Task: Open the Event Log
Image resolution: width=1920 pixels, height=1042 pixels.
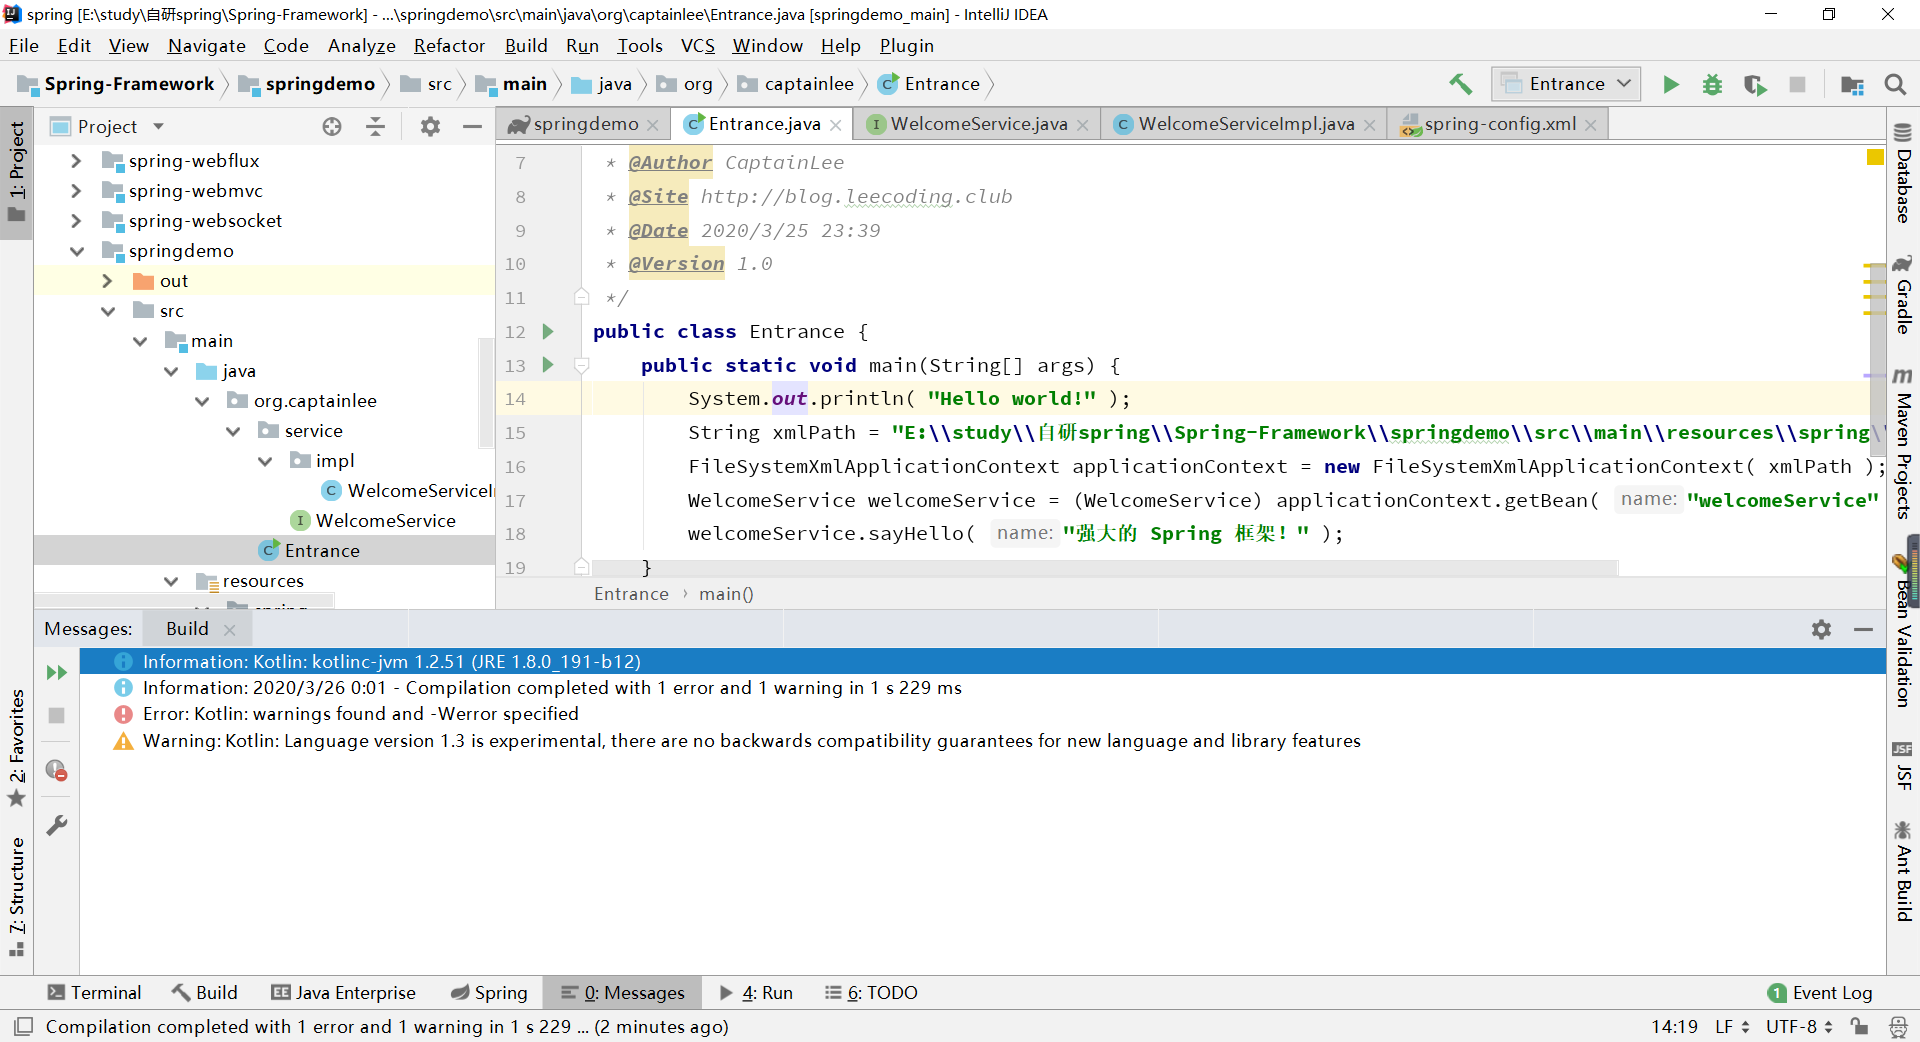Action: (1820, 992)
